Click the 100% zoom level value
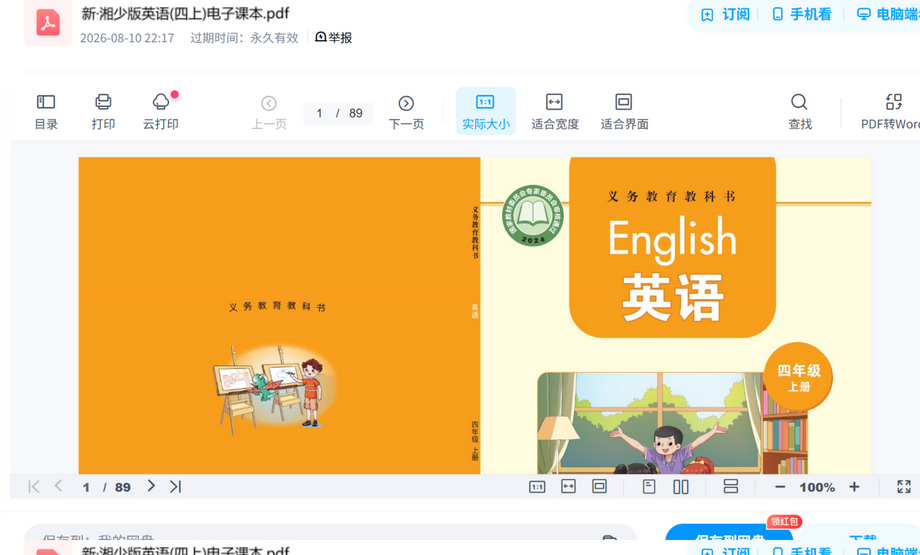The width and height of the screenshot is (920, 555). click(x=817, y=487)
